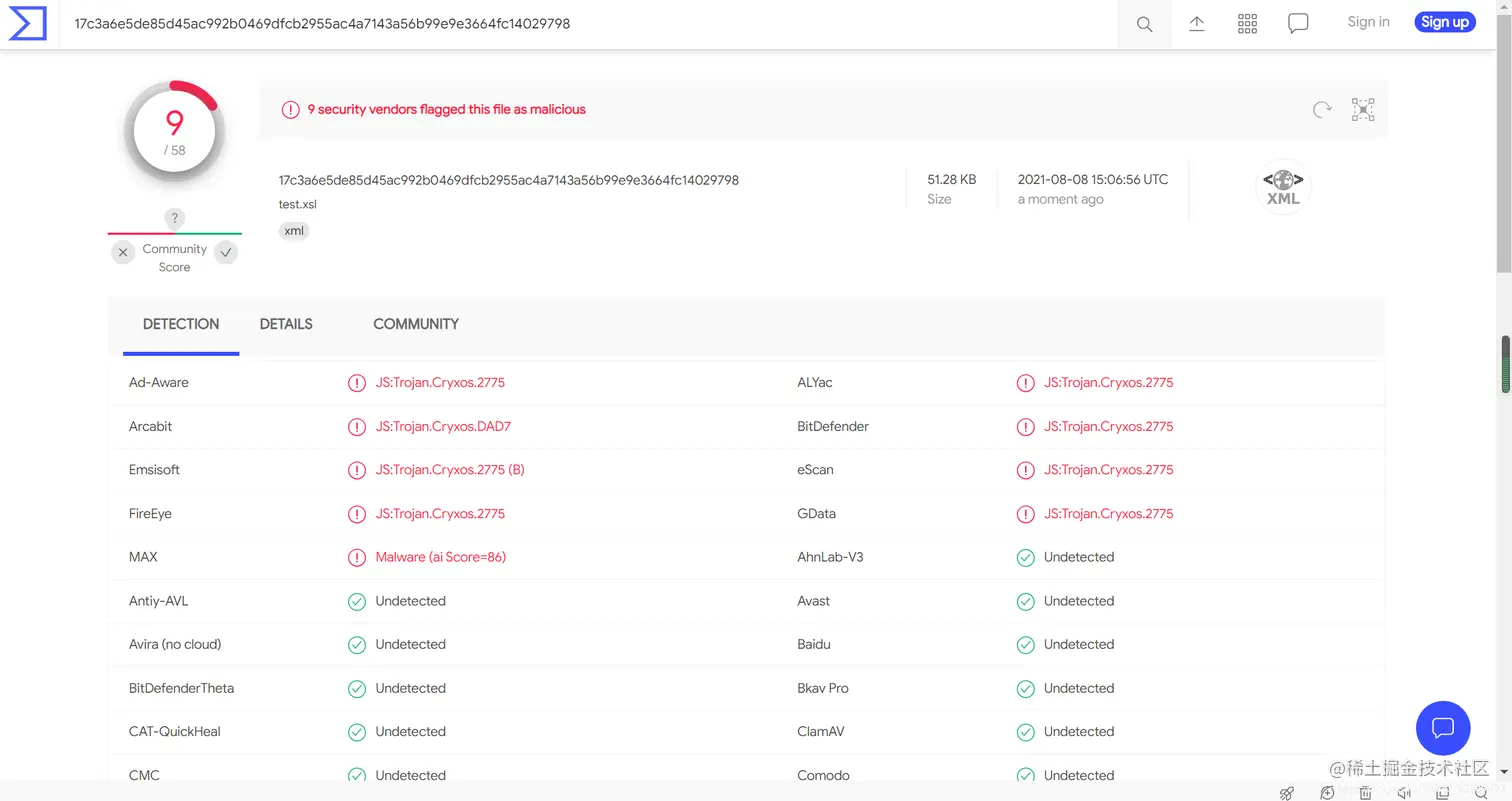The width and height of the screenshot is (1512, 801).
Task: Click the ClamAV vendor name
Action: pos(821,732)
